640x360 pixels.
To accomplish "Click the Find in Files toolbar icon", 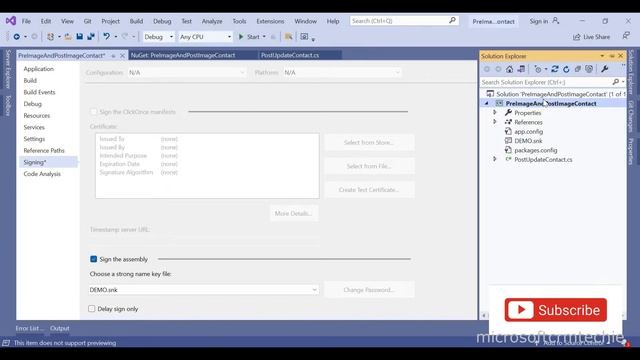I will tap(289, 37).
